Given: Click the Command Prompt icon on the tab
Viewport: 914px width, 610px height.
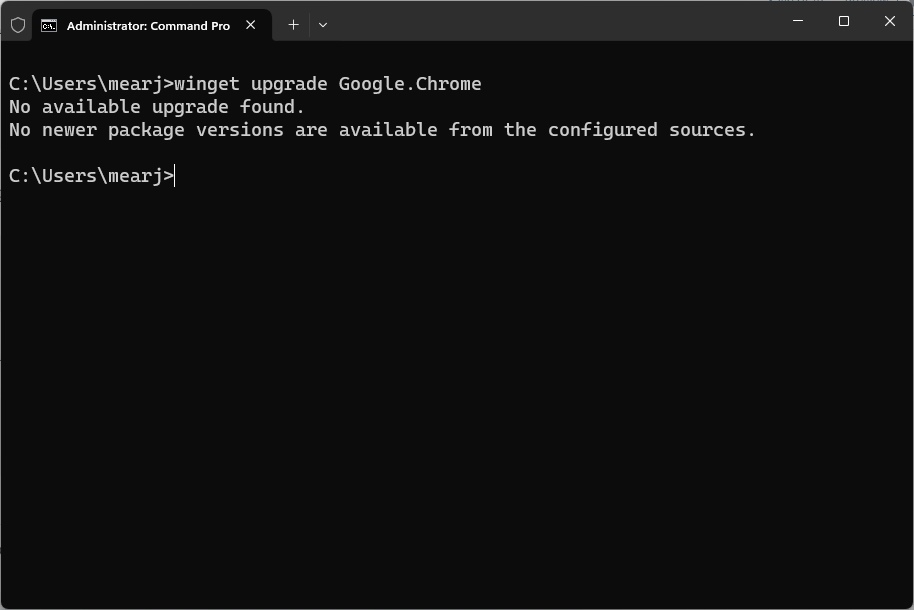Looking at the screenshot, I should (48, 25).
